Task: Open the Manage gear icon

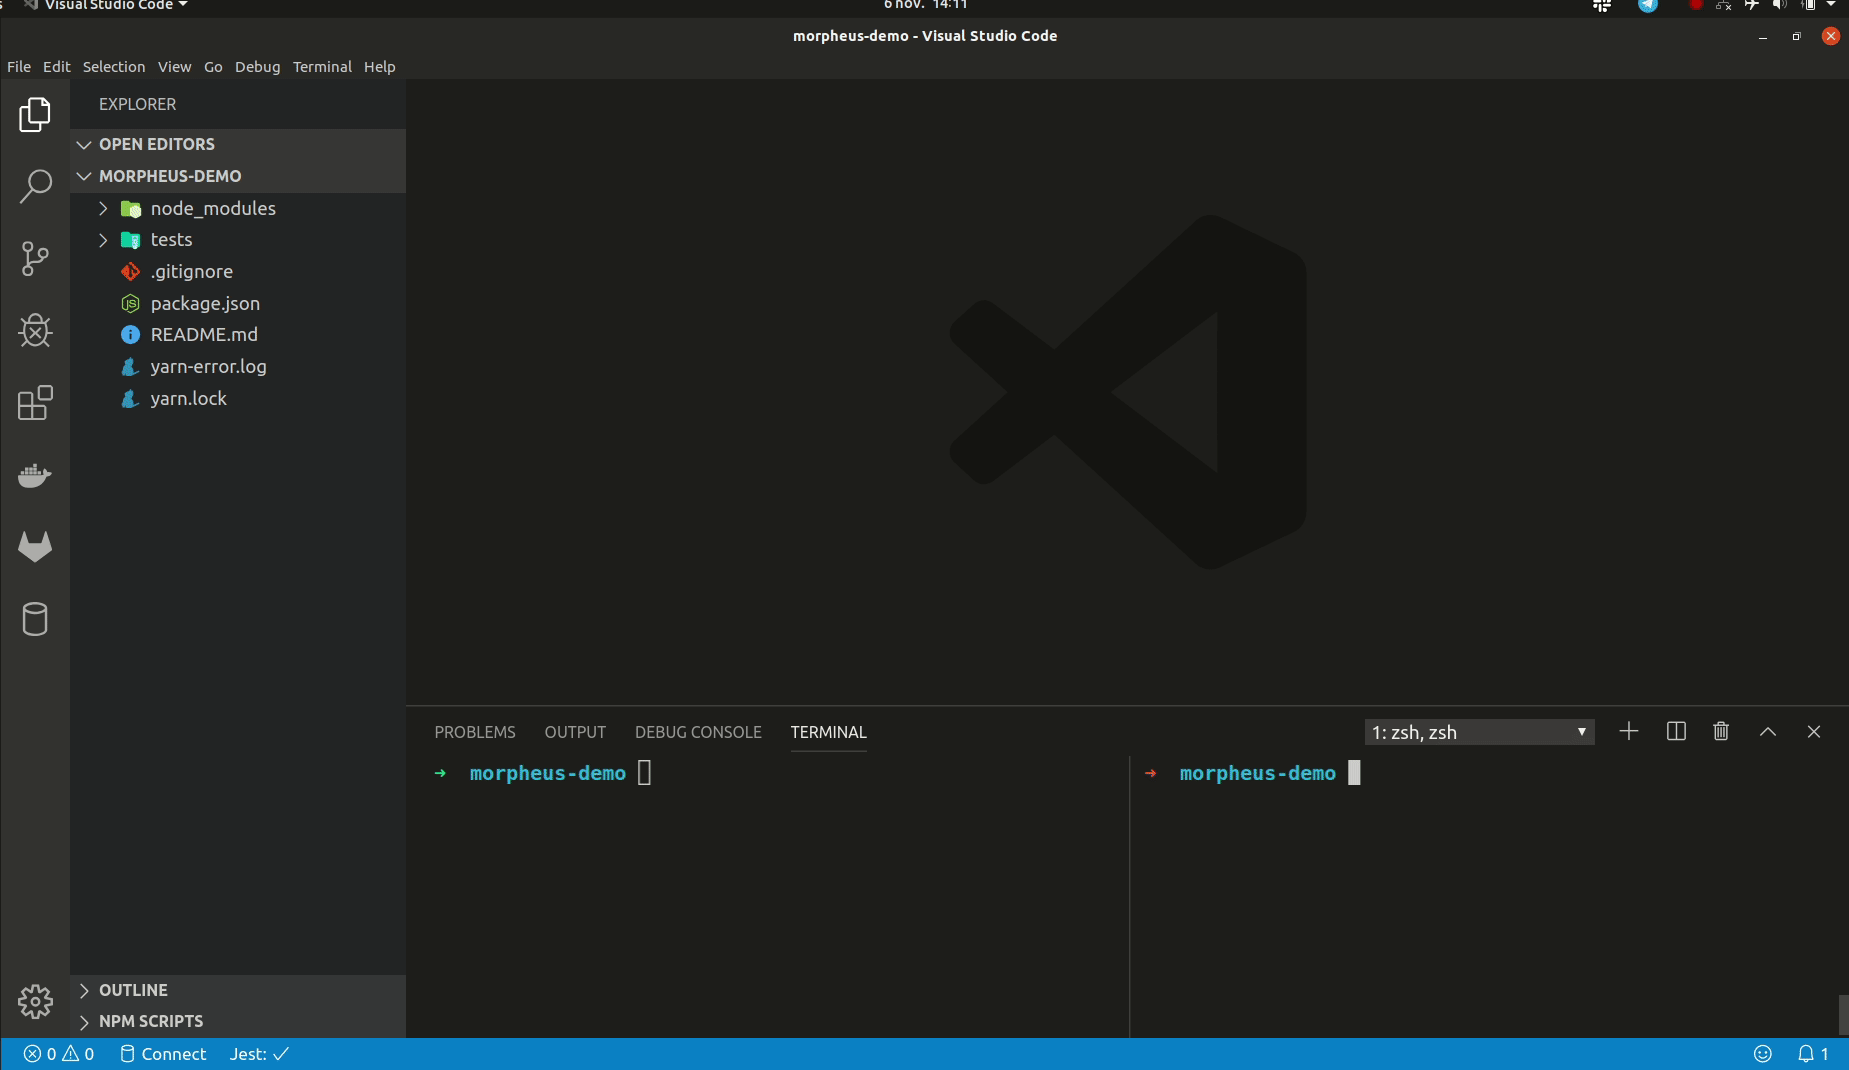Action: click(35, 1001)
